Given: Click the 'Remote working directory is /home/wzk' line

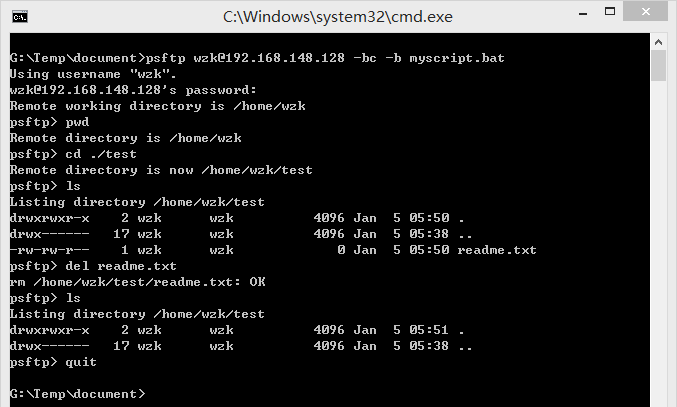Looking at the screenshot, I should coord(158,106).
